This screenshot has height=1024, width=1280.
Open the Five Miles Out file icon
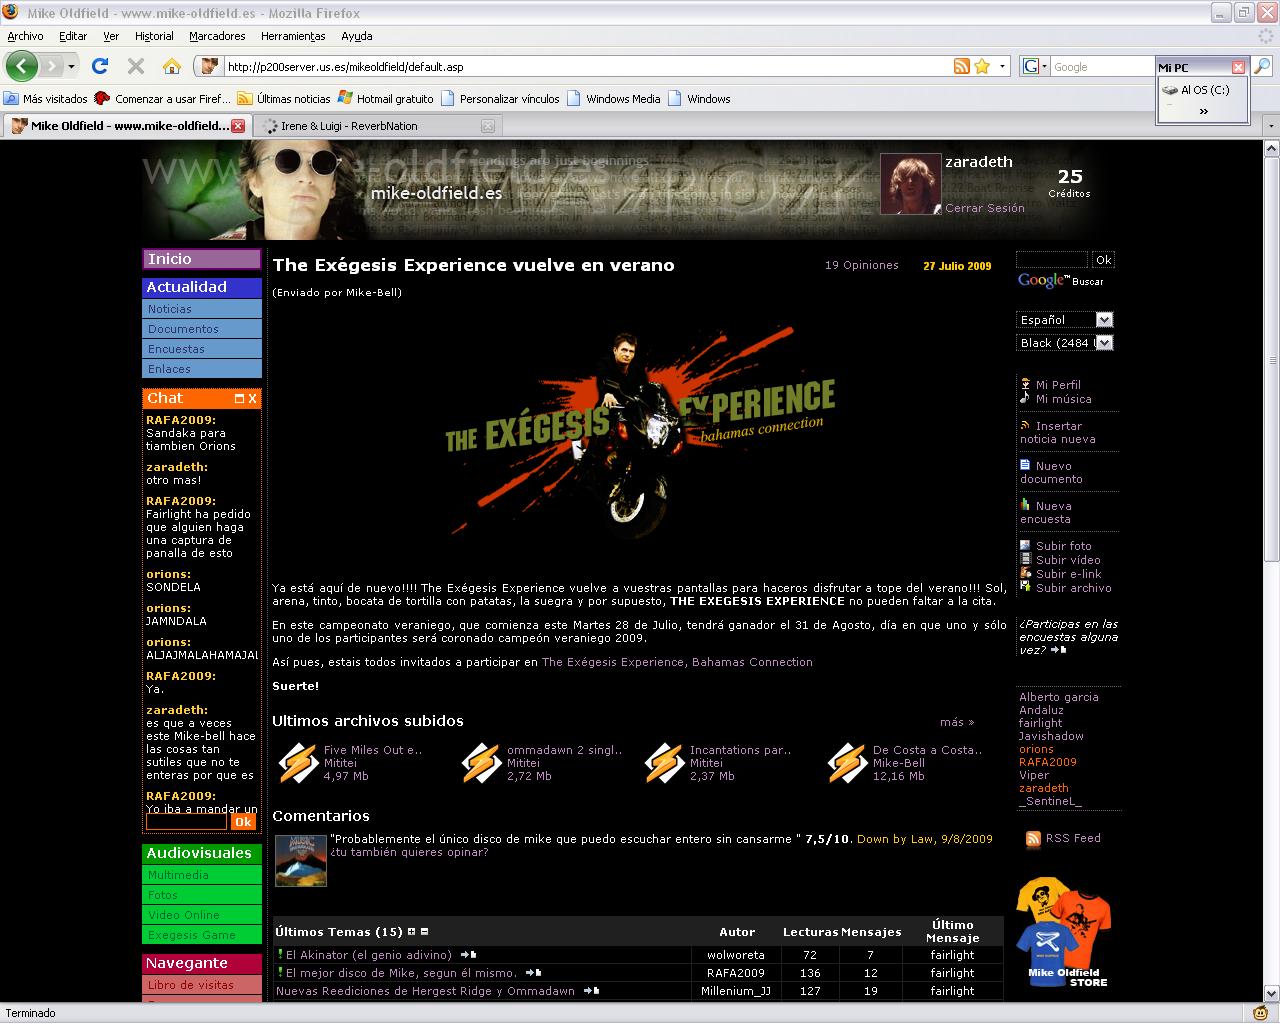point(298,763)
